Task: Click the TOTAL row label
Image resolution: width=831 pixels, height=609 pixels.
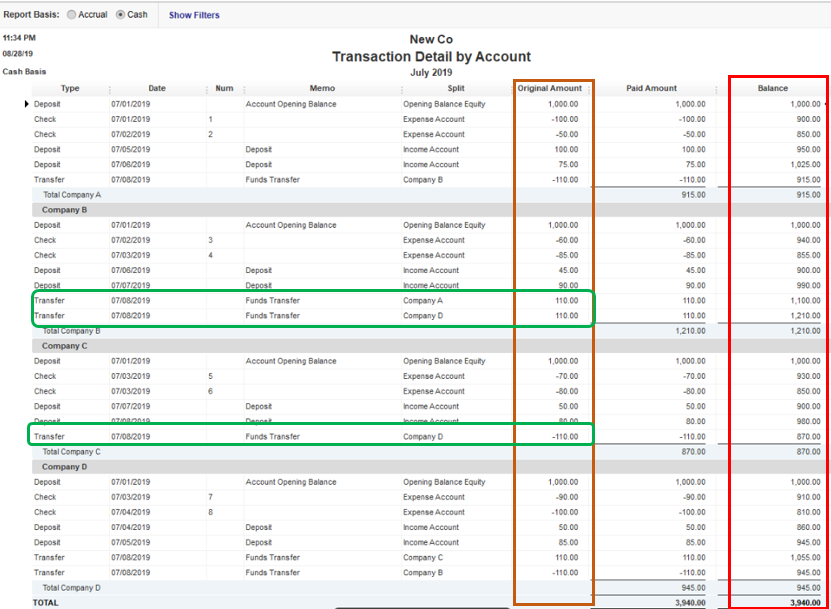Action: tap(46, 603)
